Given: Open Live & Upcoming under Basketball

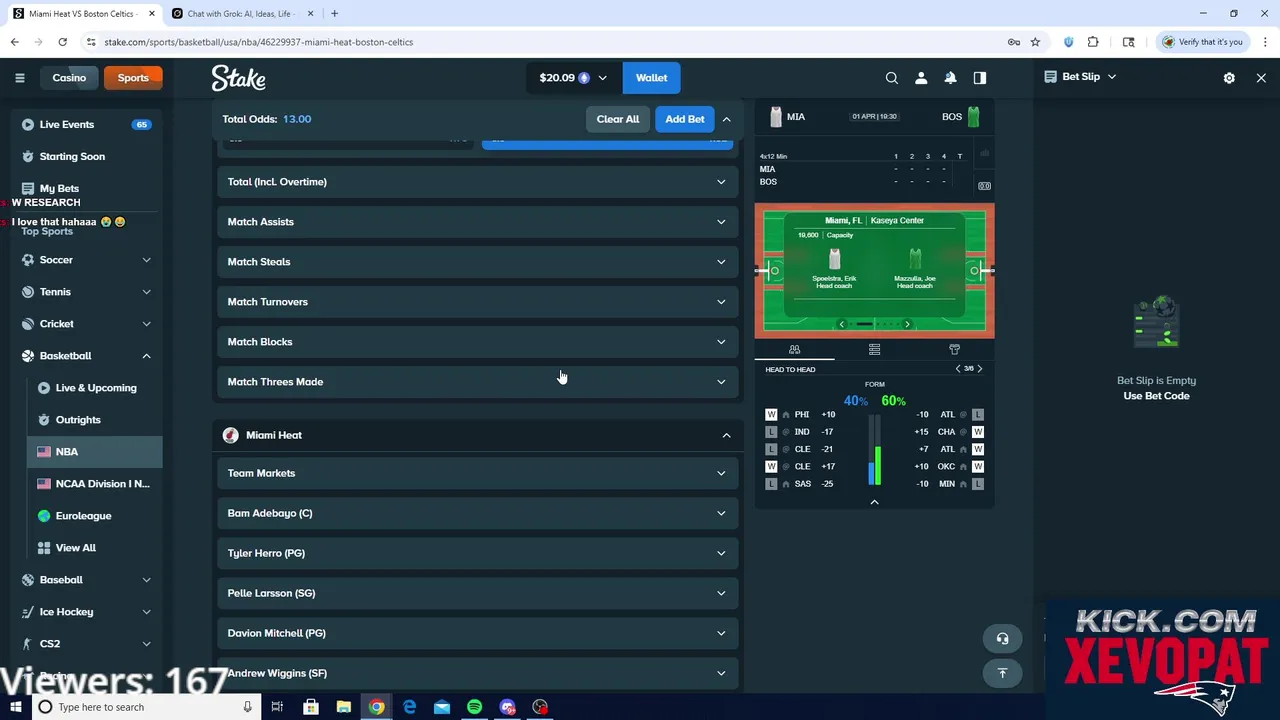Looking at the screenshot, I should [x=95, y=388].
